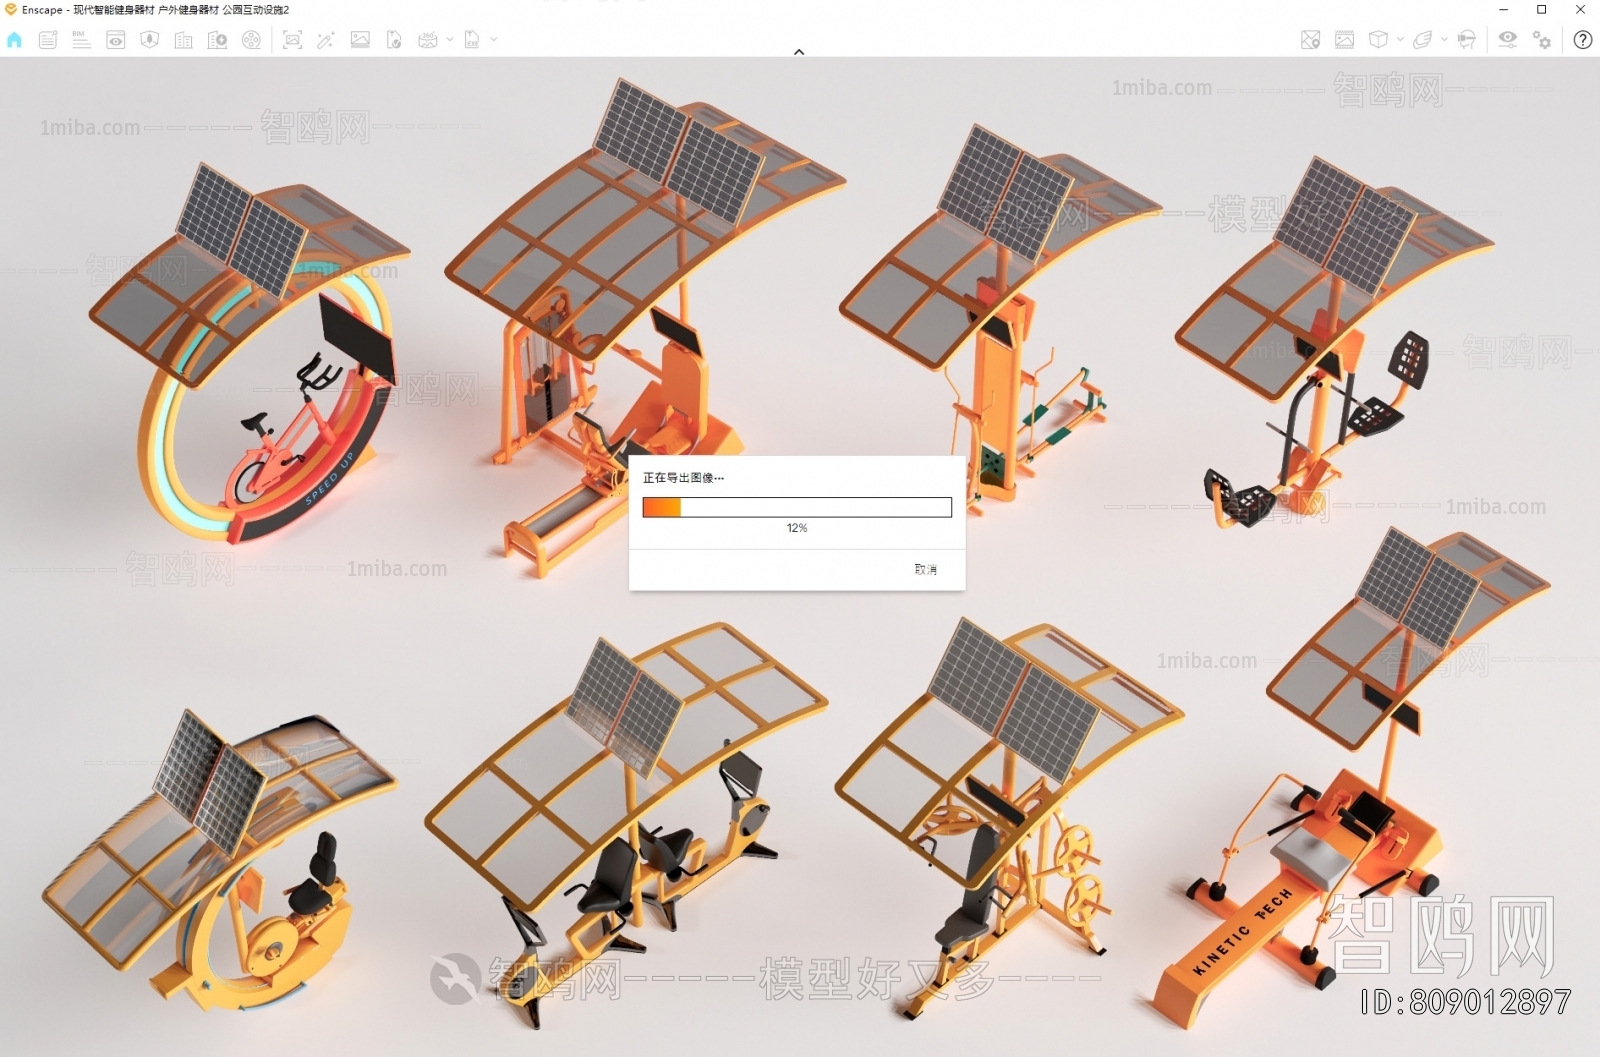The height and width of the screenshot is (1057, 1600).
Task: Open the help question mark icon
Action: pos(1582,40)
